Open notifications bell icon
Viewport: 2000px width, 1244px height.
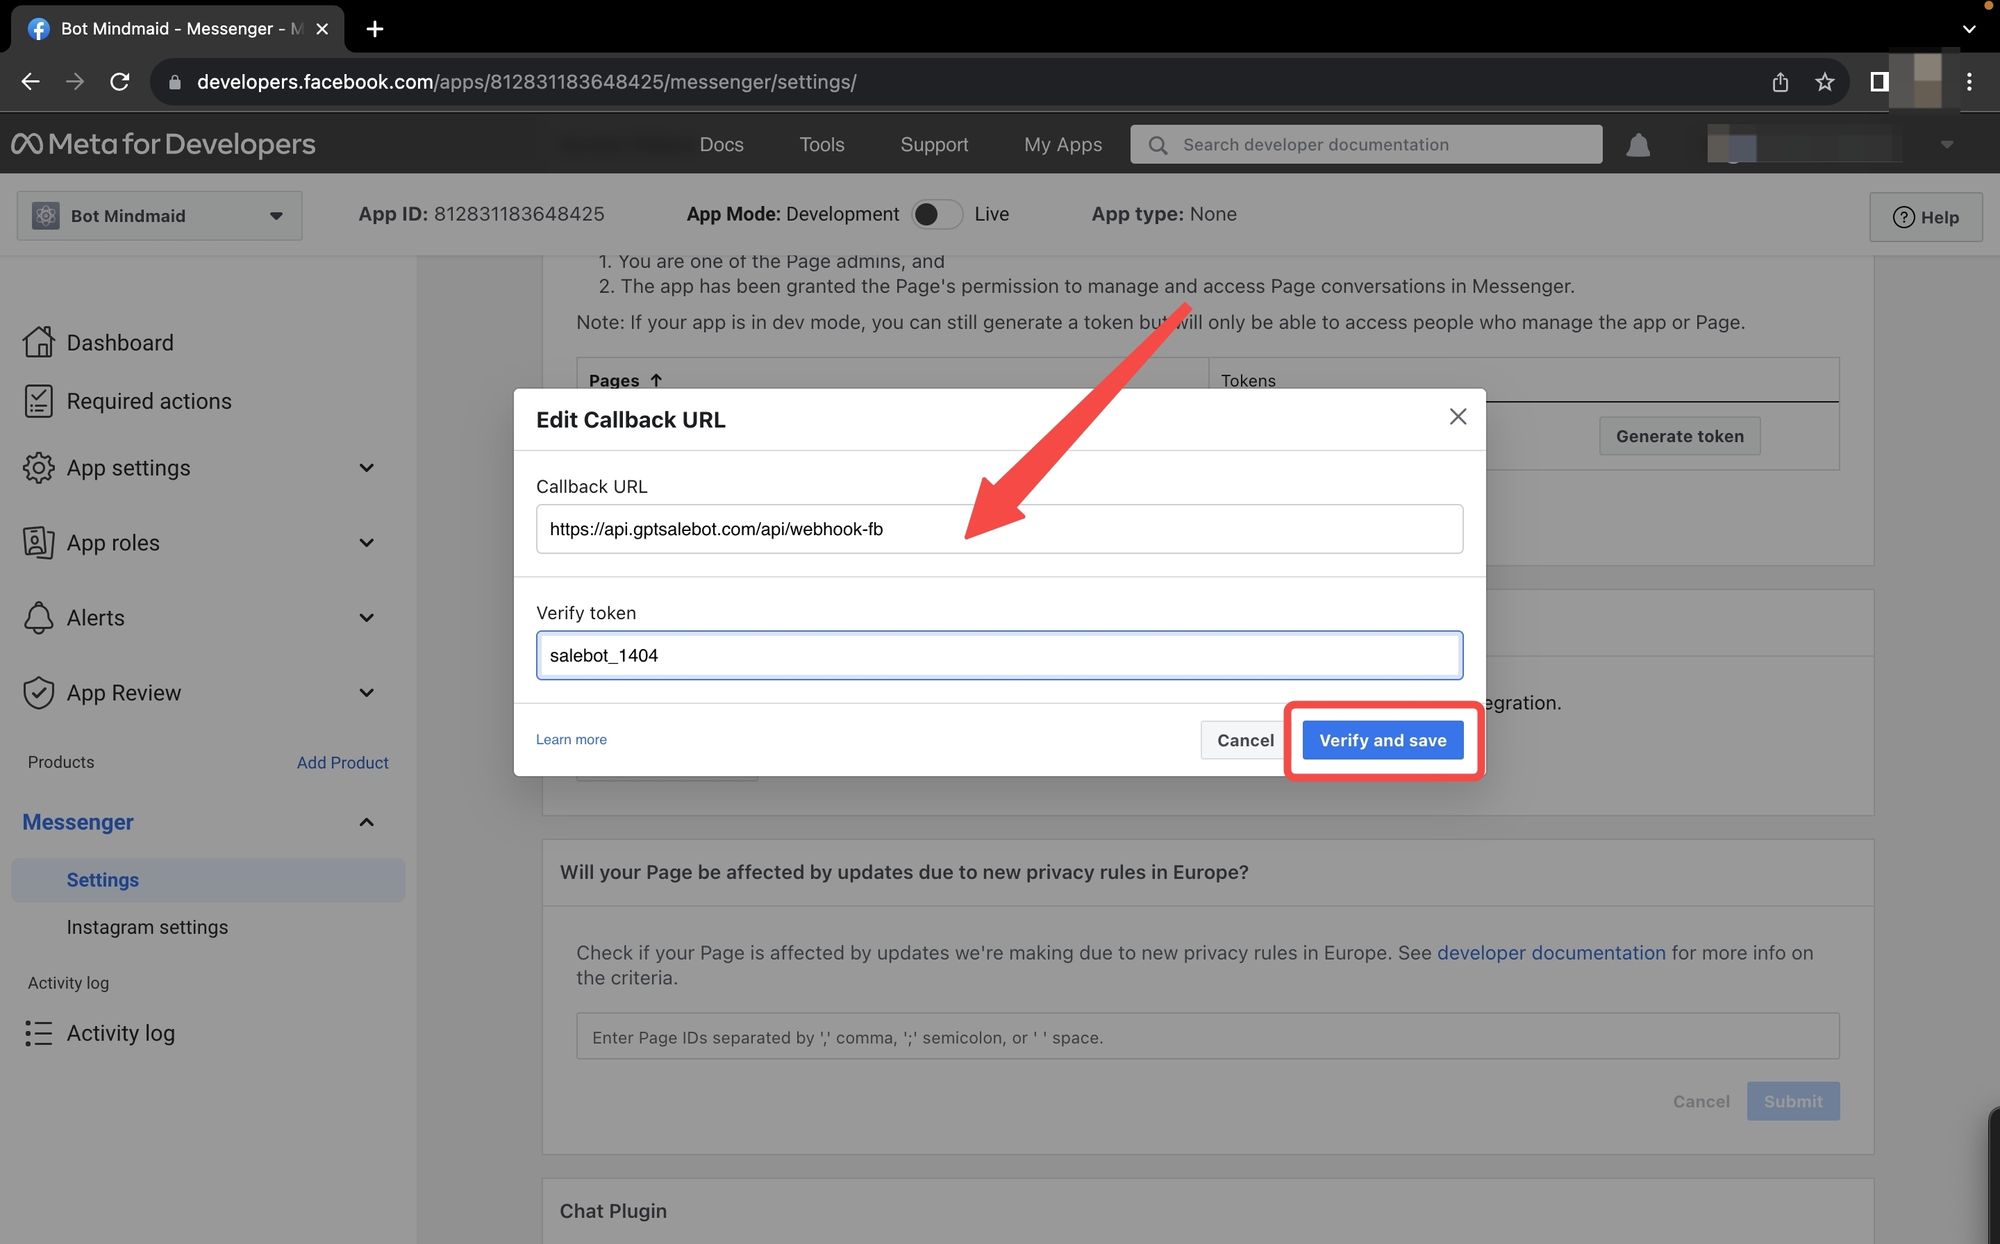tap(1638, 145)
